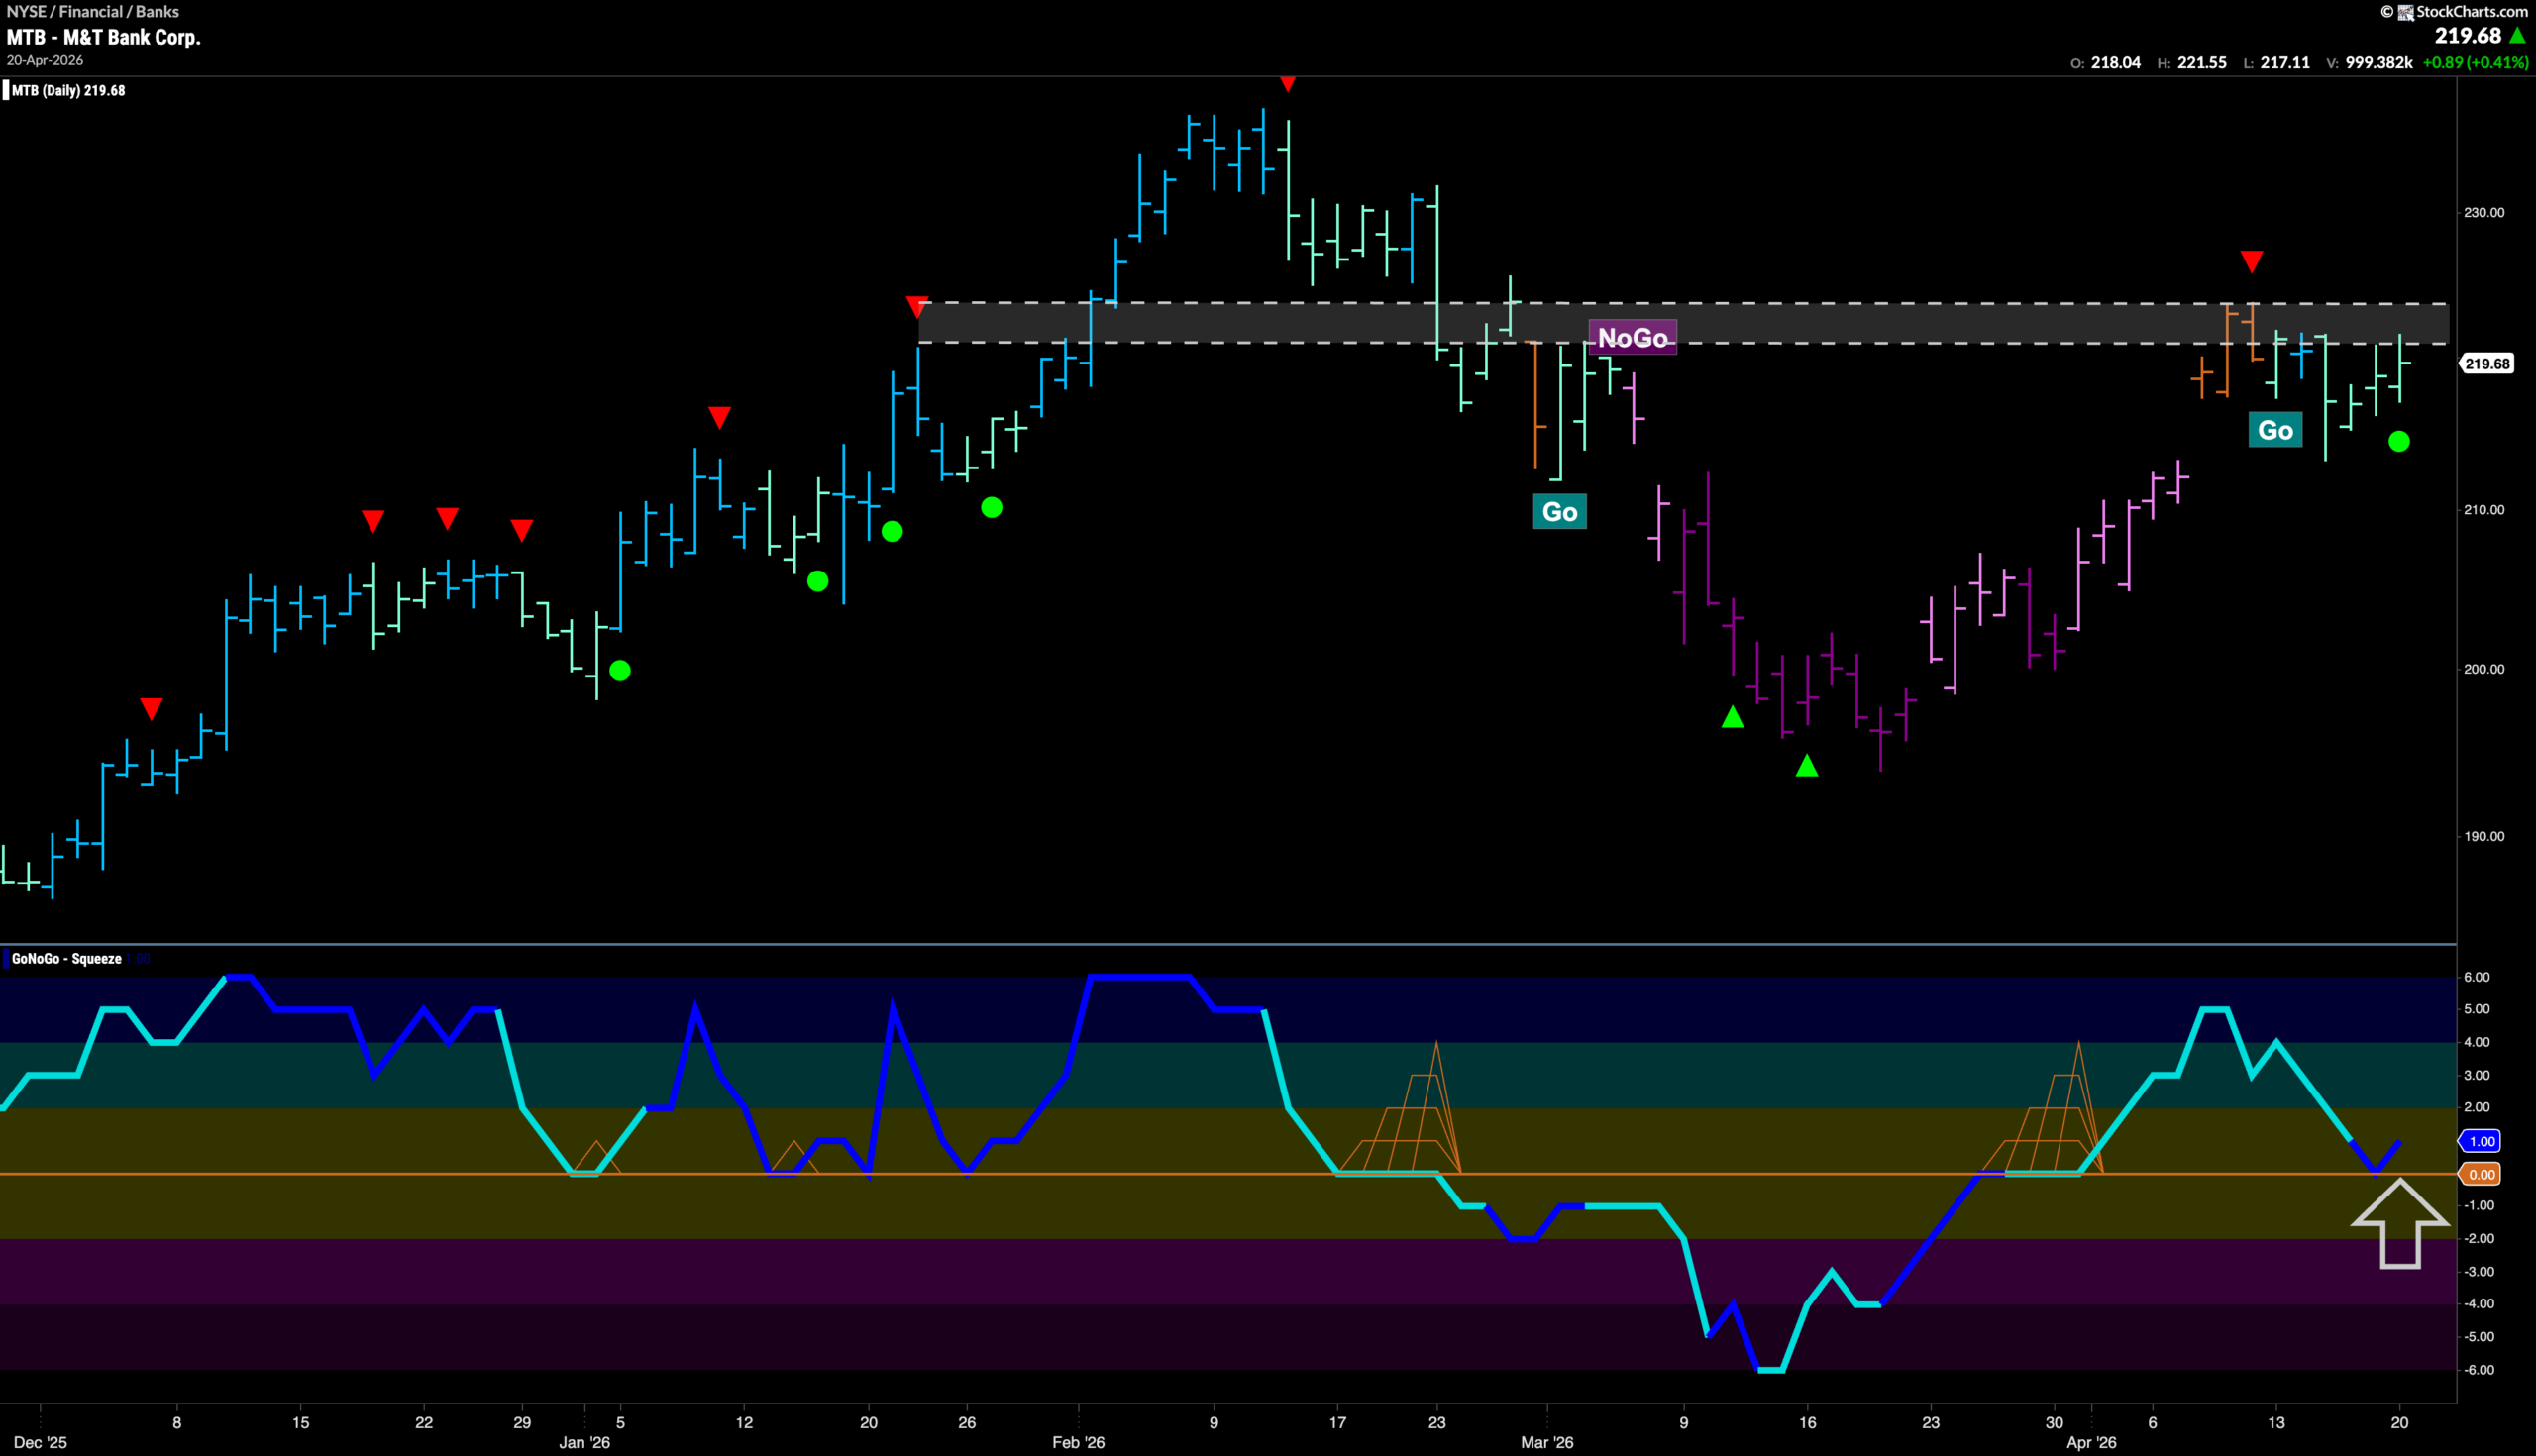This screenshot has width=2536, height=1456.
Task: Click the change value +0.89 (+0.41%)
Action: point(2475,62)
